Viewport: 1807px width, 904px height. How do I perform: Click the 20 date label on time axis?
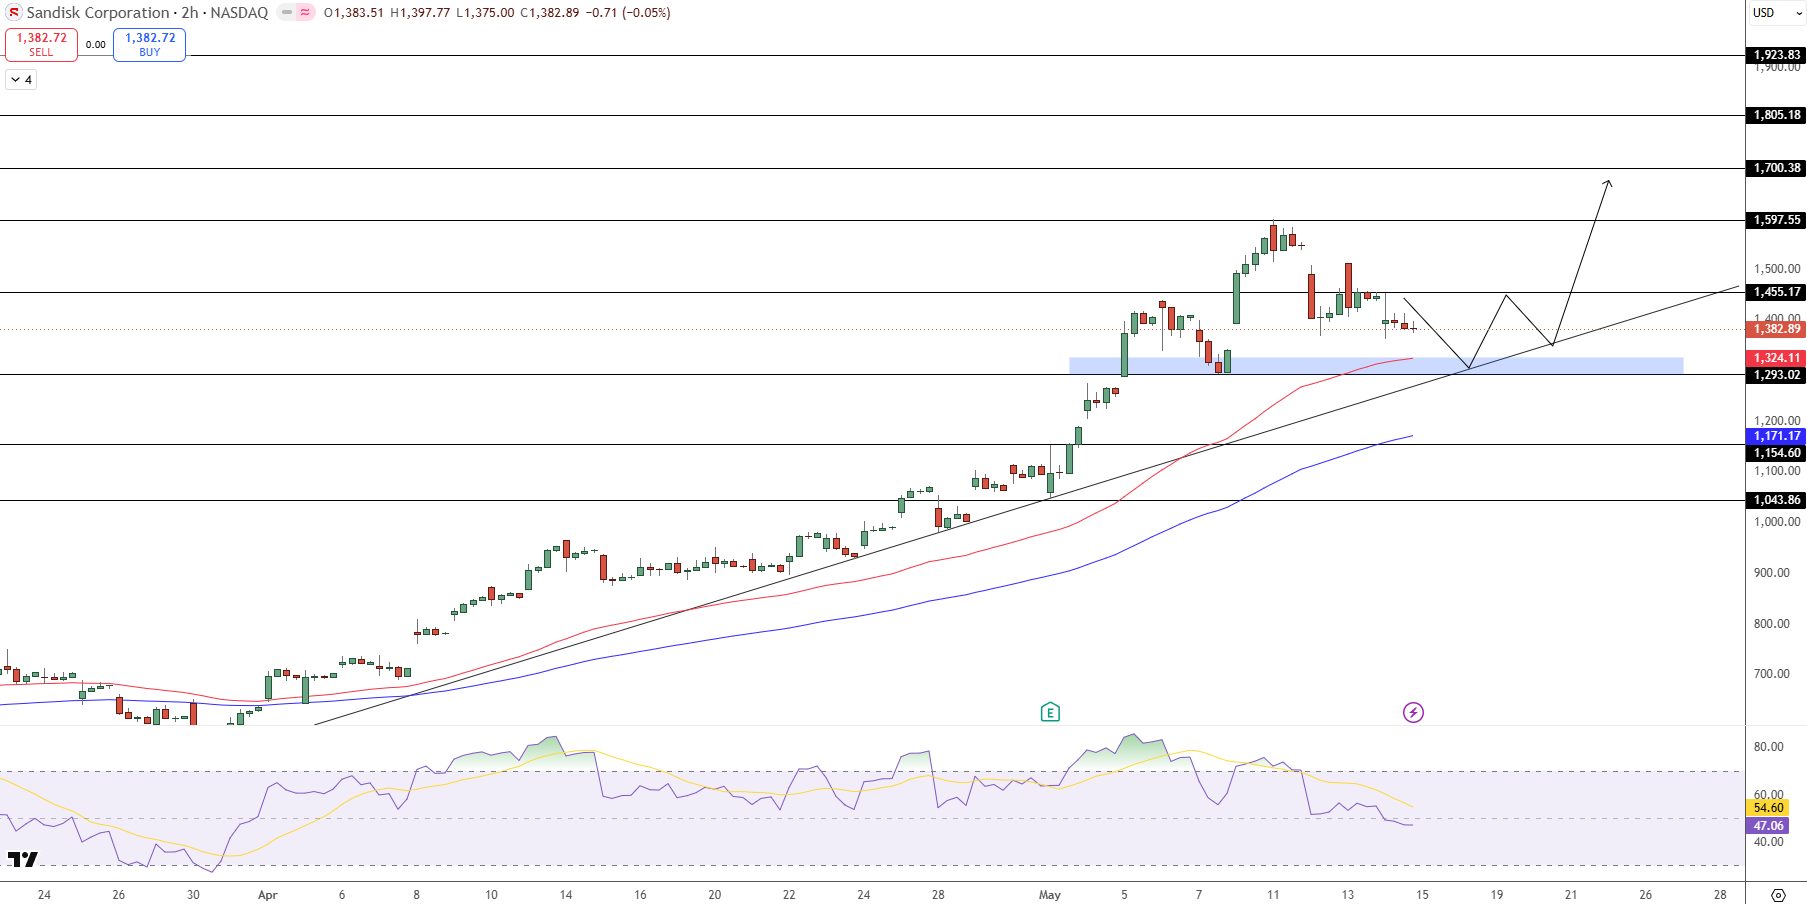(x=715, y=895)
